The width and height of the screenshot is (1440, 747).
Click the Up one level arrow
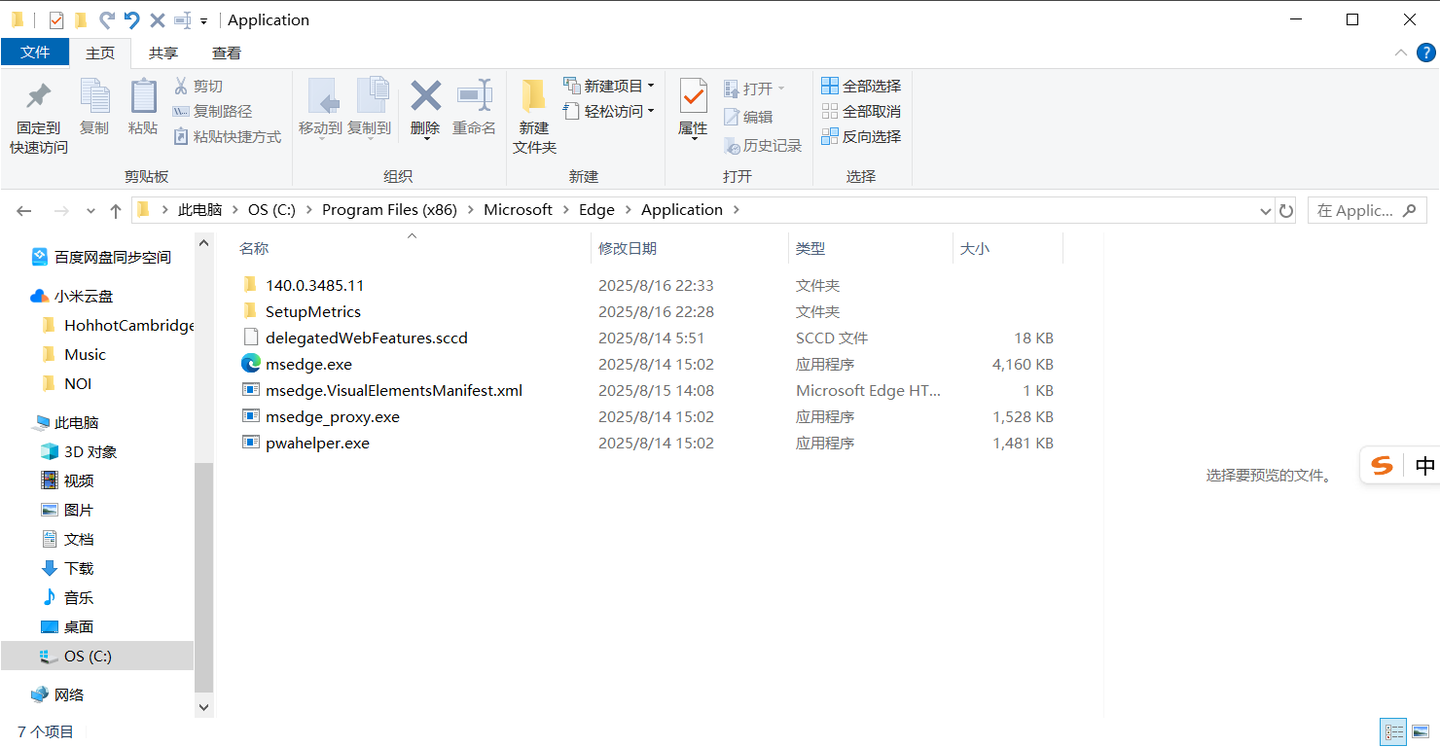coord(116,211)
